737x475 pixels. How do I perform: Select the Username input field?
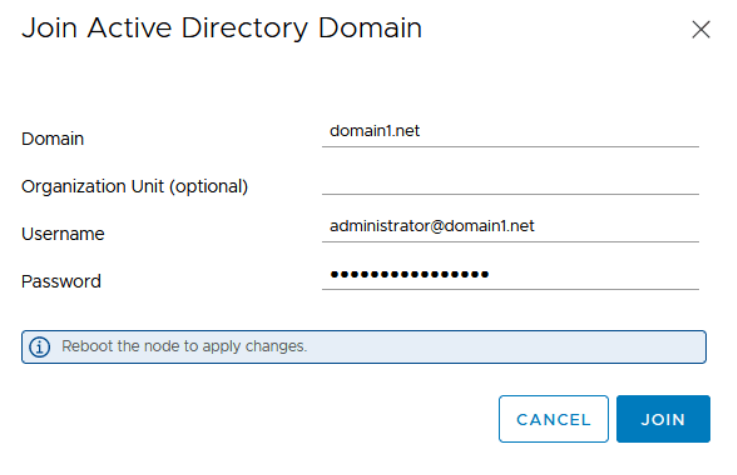point(510,227)
